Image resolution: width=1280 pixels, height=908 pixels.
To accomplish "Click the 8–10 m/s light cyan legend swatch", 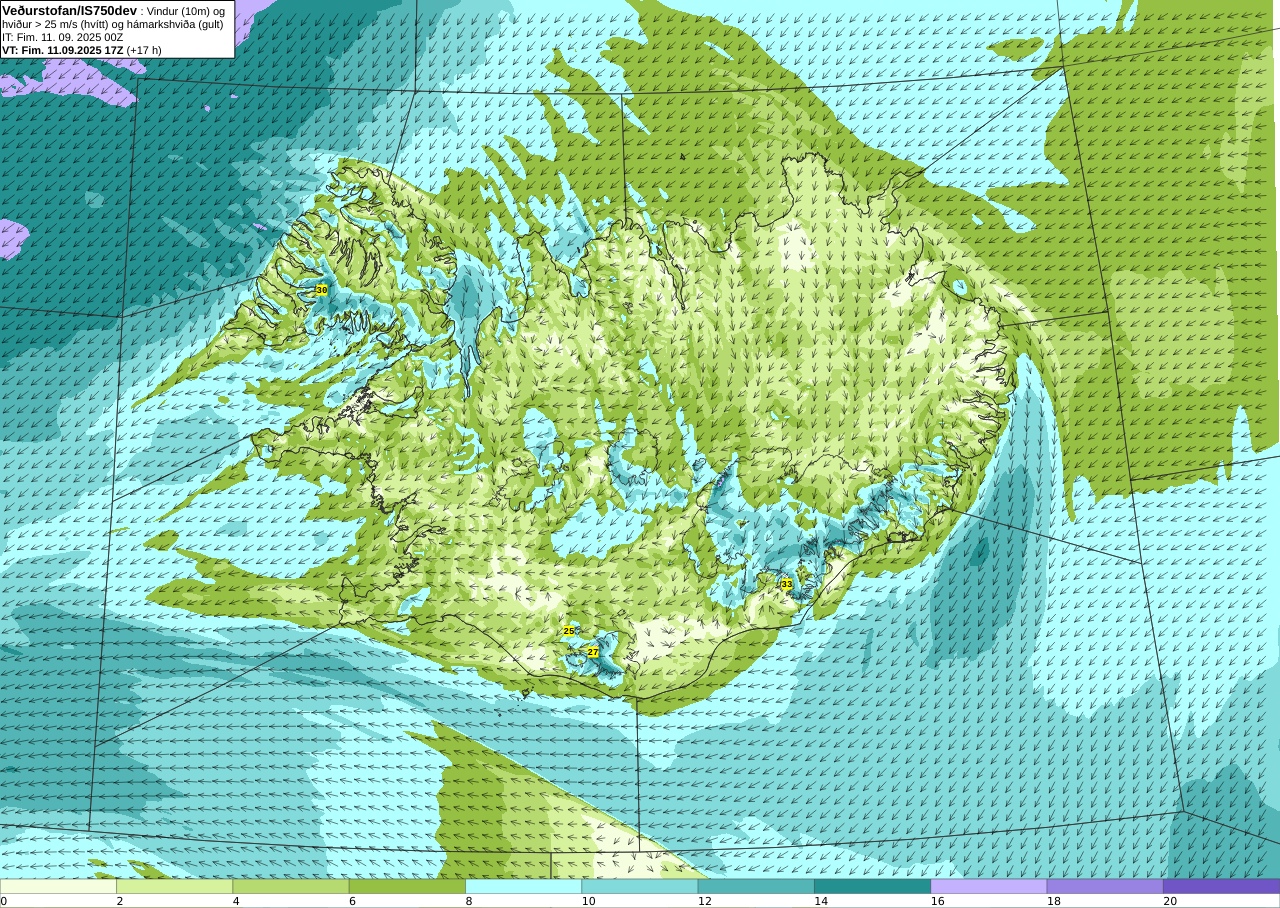I will (523, 886).
